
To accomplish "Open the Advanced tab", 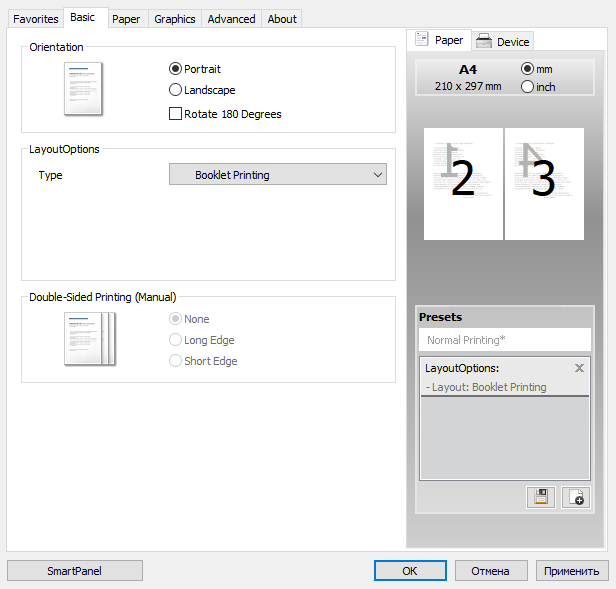I will click(x=231, y=19).
